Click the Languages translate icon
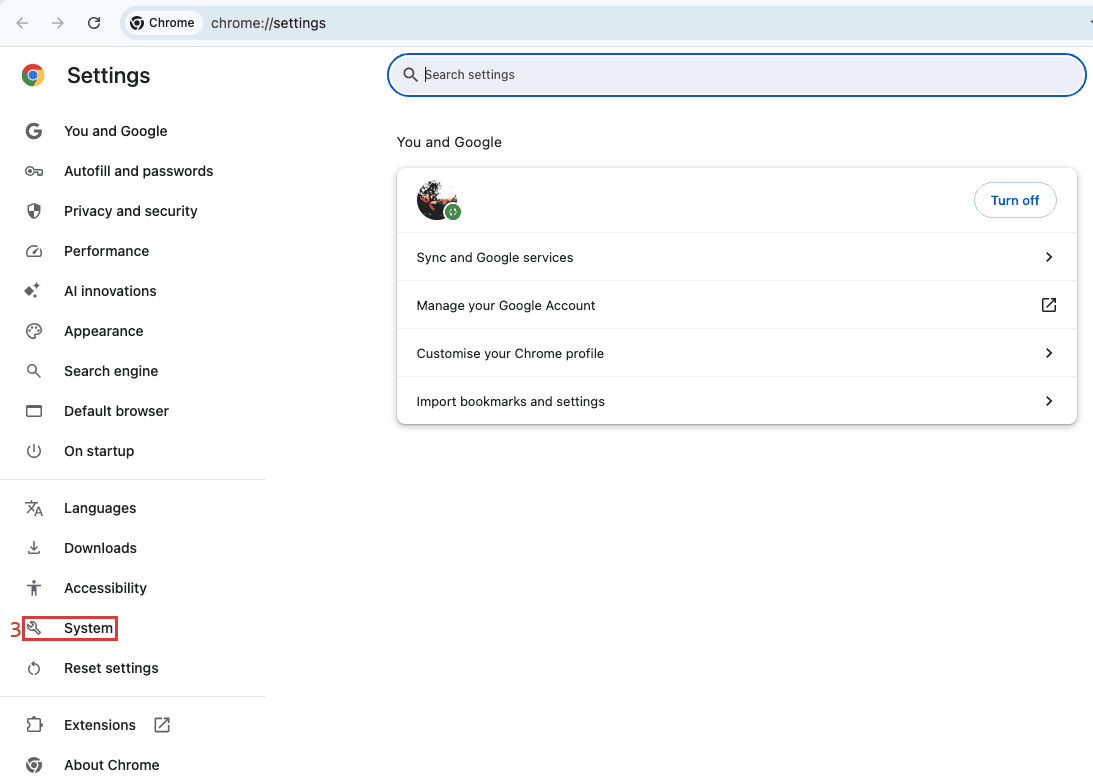Image resolution: width=1093 pixels, height=784 pixels. [x=34, y=508]
